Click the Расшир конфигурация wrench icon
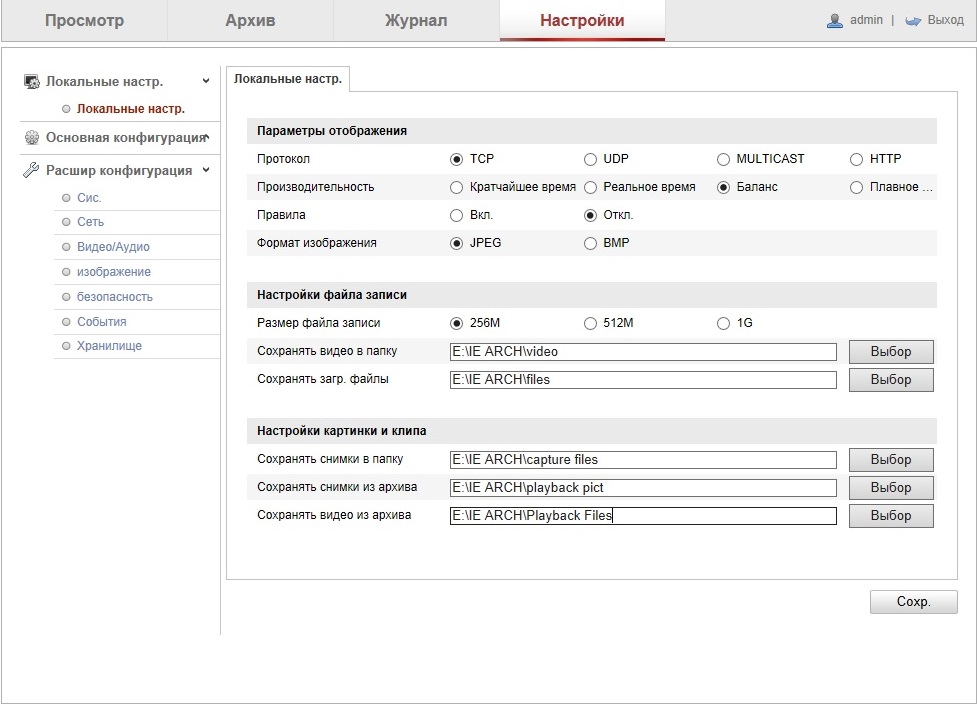Screen dimensions: 977x704 click(x=31, y=170)
